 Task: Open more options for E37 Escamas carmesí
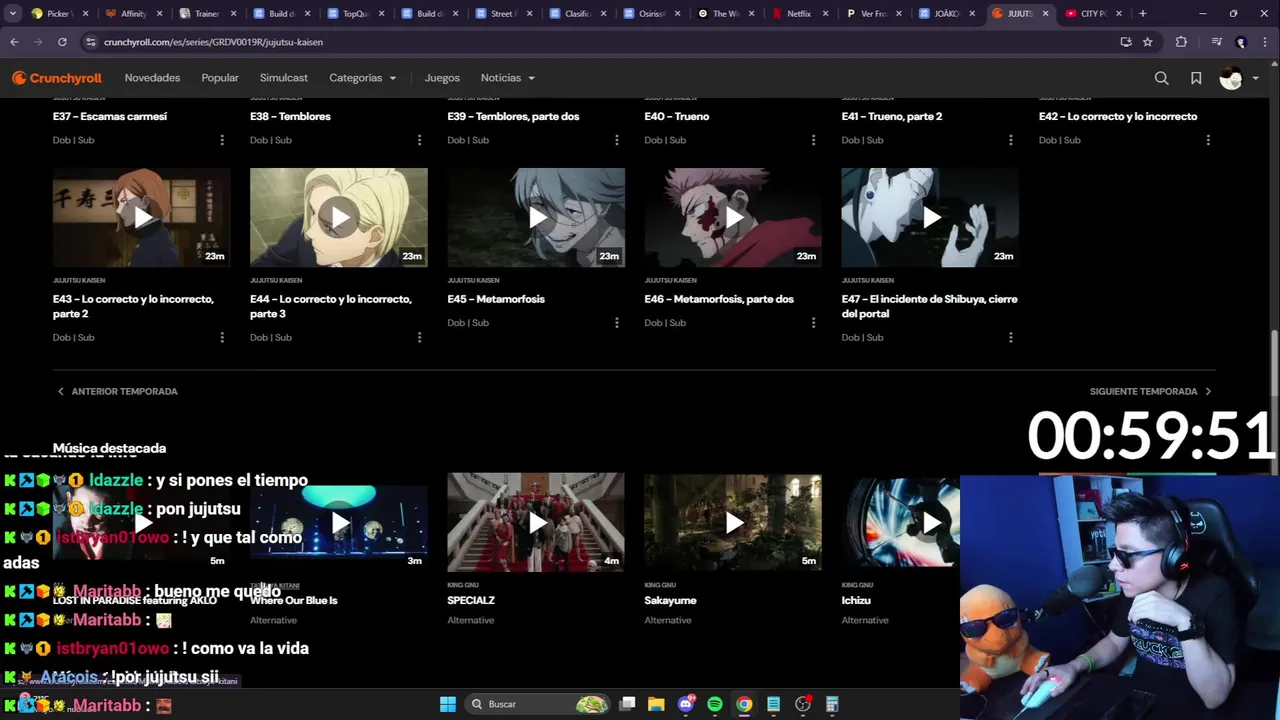222,140
